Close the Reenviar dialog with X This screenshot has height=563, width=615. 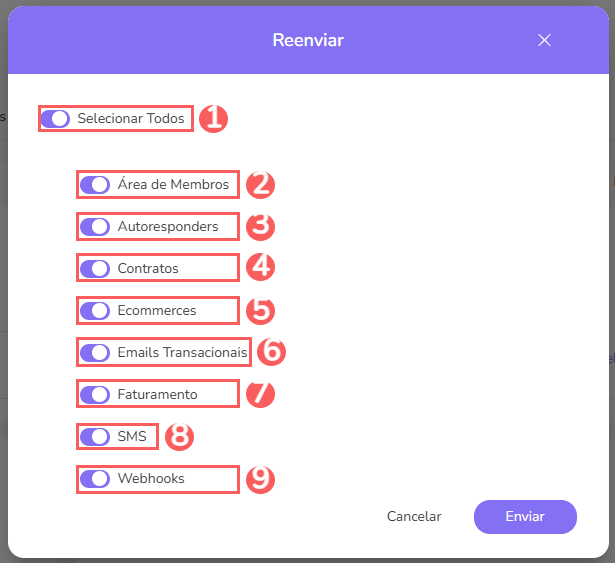click(x=544, y=40)
